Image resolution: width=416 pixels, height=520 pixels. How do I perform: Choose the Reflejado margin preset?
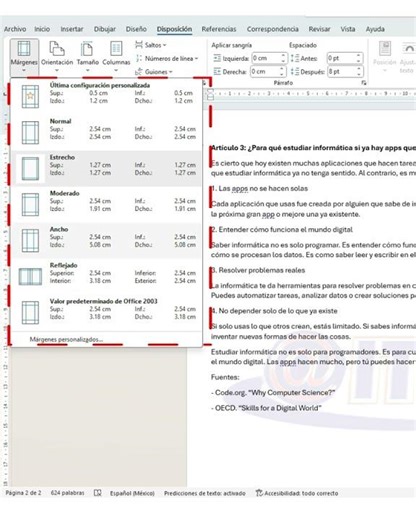[107, 276]
